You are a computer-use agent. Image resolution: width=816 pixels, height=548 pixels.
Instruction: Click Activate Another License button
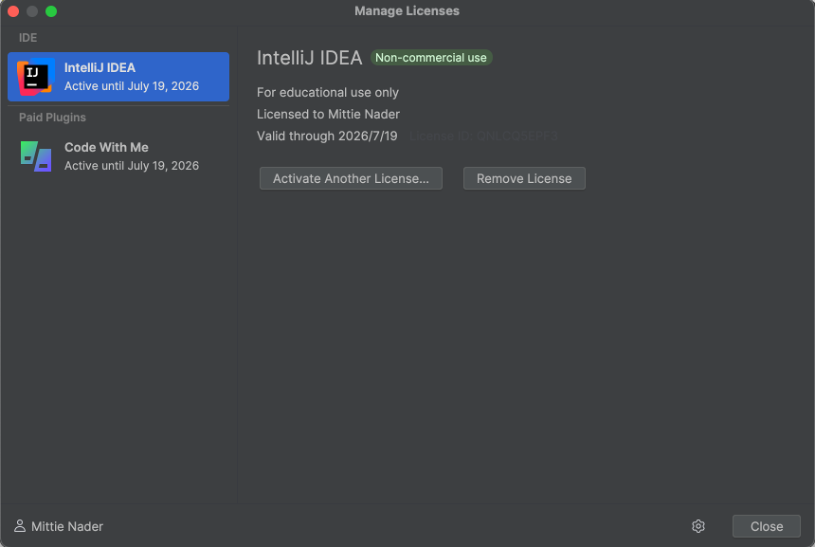pyautogui.click(x=351, y=178)
